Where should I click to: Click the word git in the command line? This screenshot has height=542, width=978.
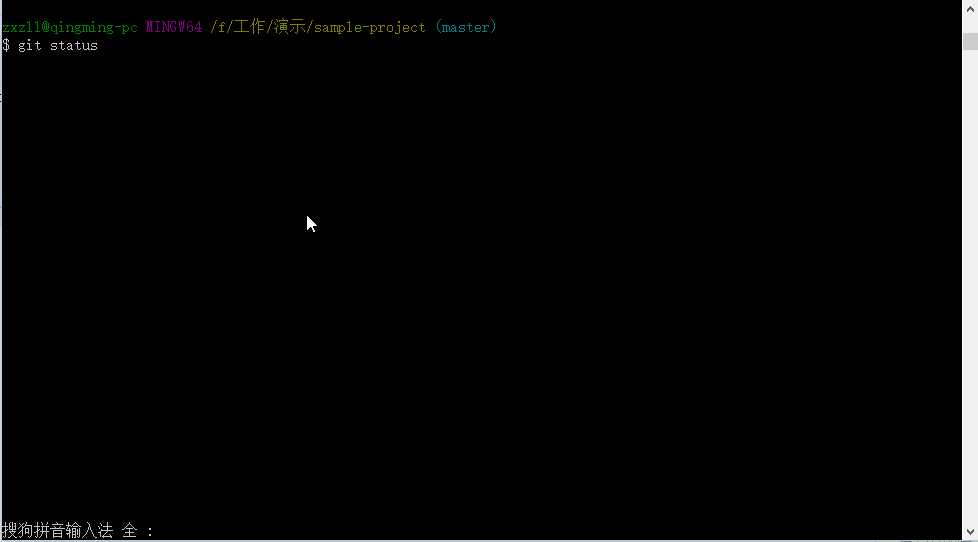point(29,46)
